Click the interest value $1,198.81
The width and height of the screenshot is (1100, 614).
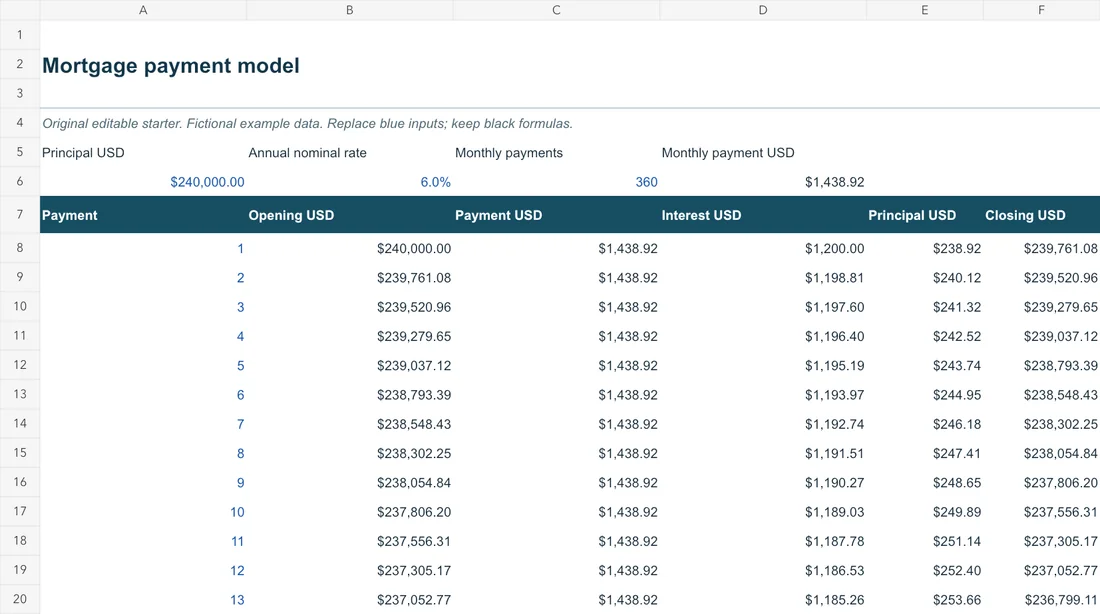point(834,278)
